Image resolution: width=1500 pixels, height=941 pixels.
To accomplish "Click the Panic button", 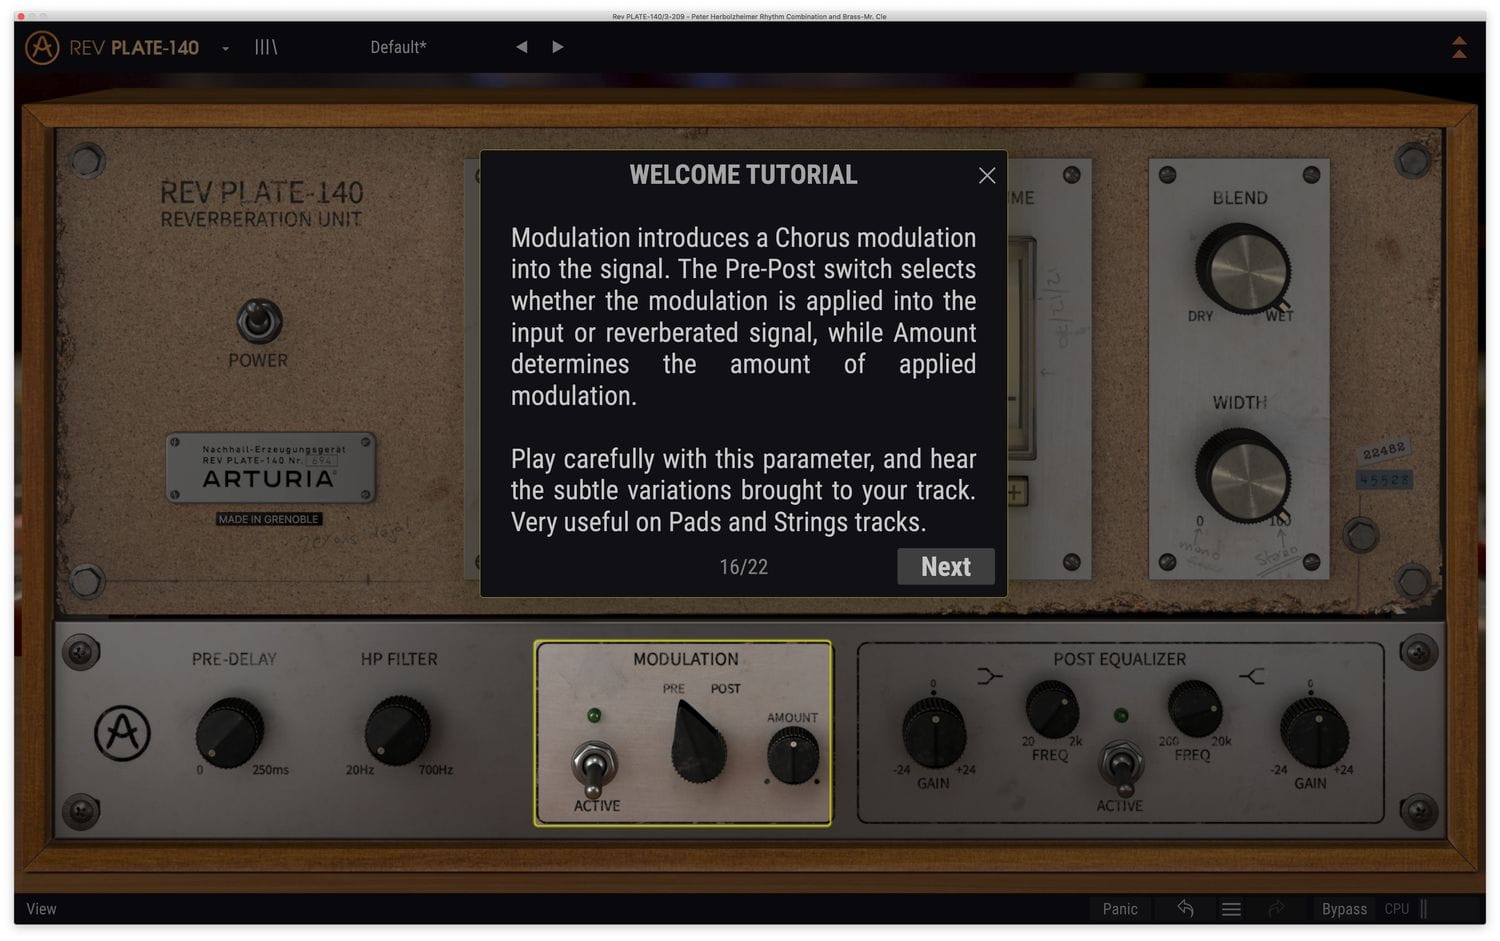I will [1120, 909].
